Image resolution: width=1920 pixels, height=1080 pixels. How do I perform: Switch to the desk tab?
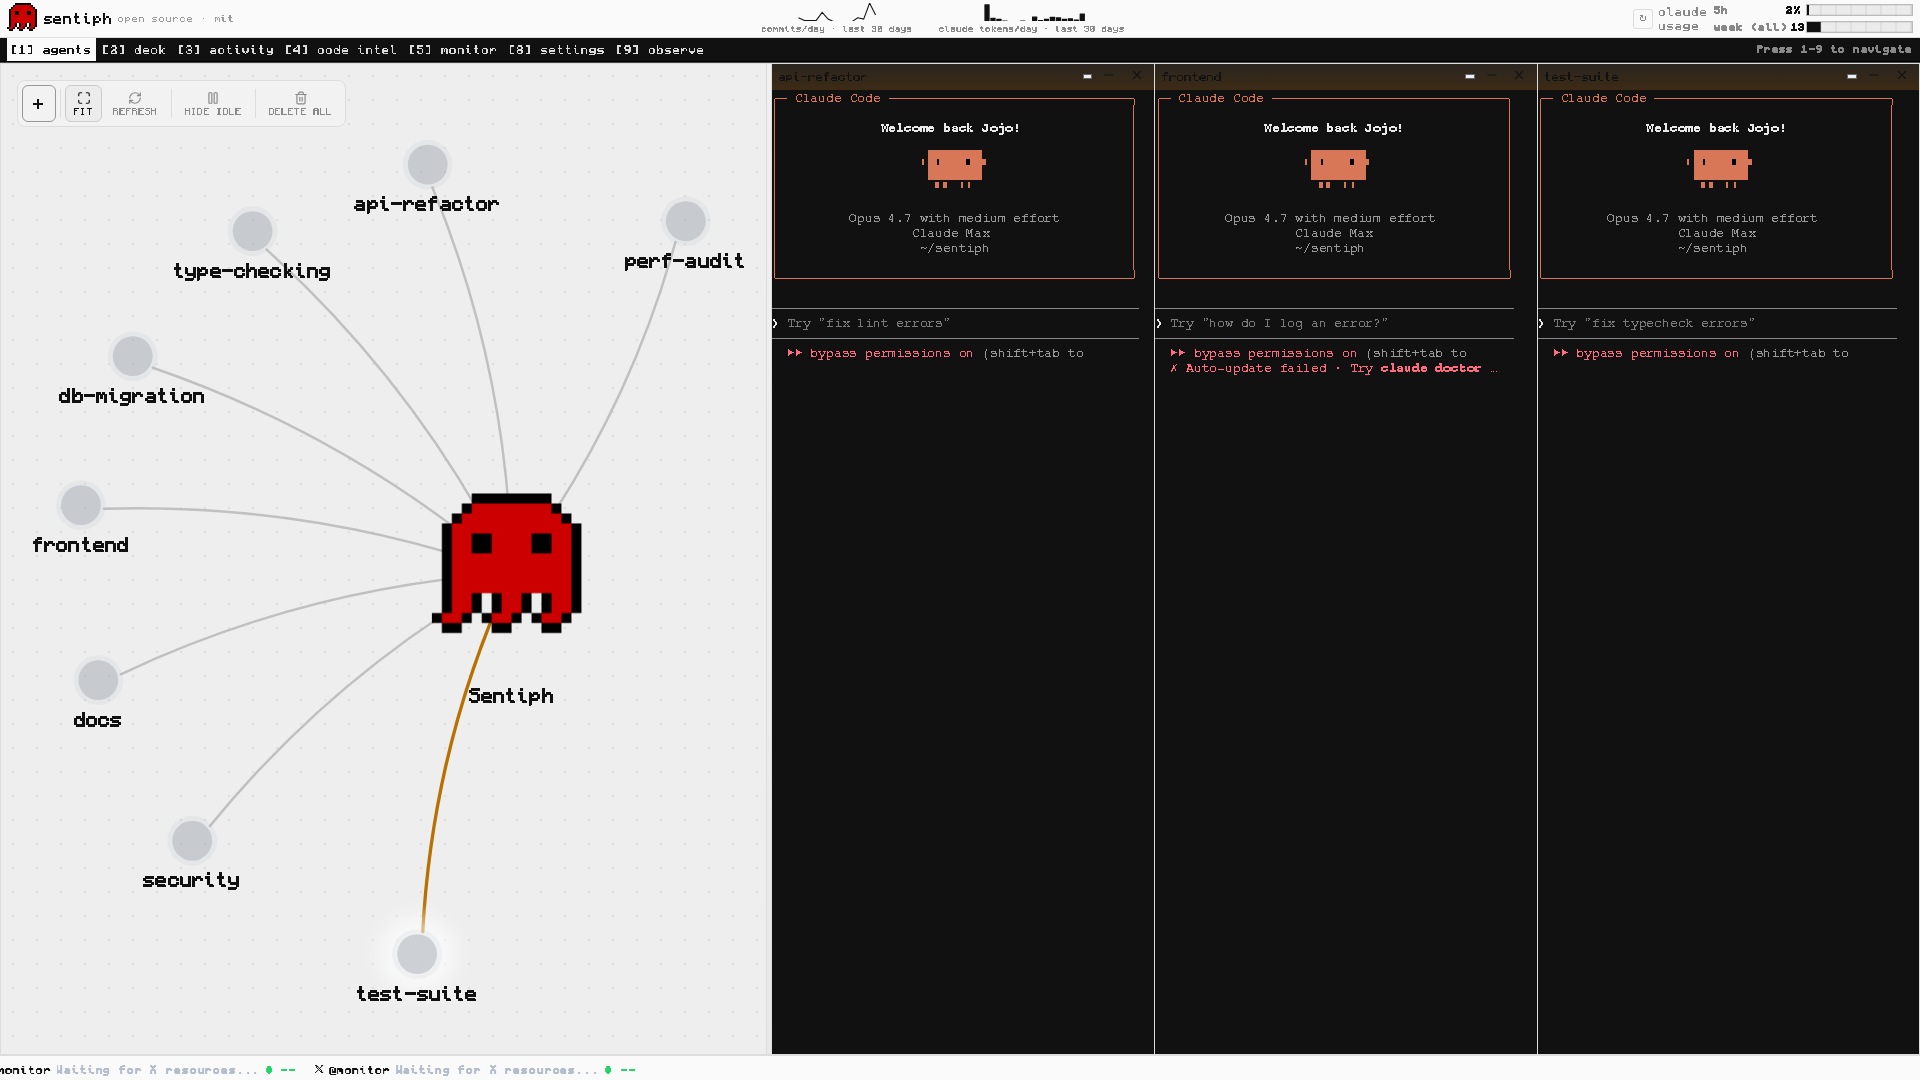pyautogui.click(x=134, y=50)
